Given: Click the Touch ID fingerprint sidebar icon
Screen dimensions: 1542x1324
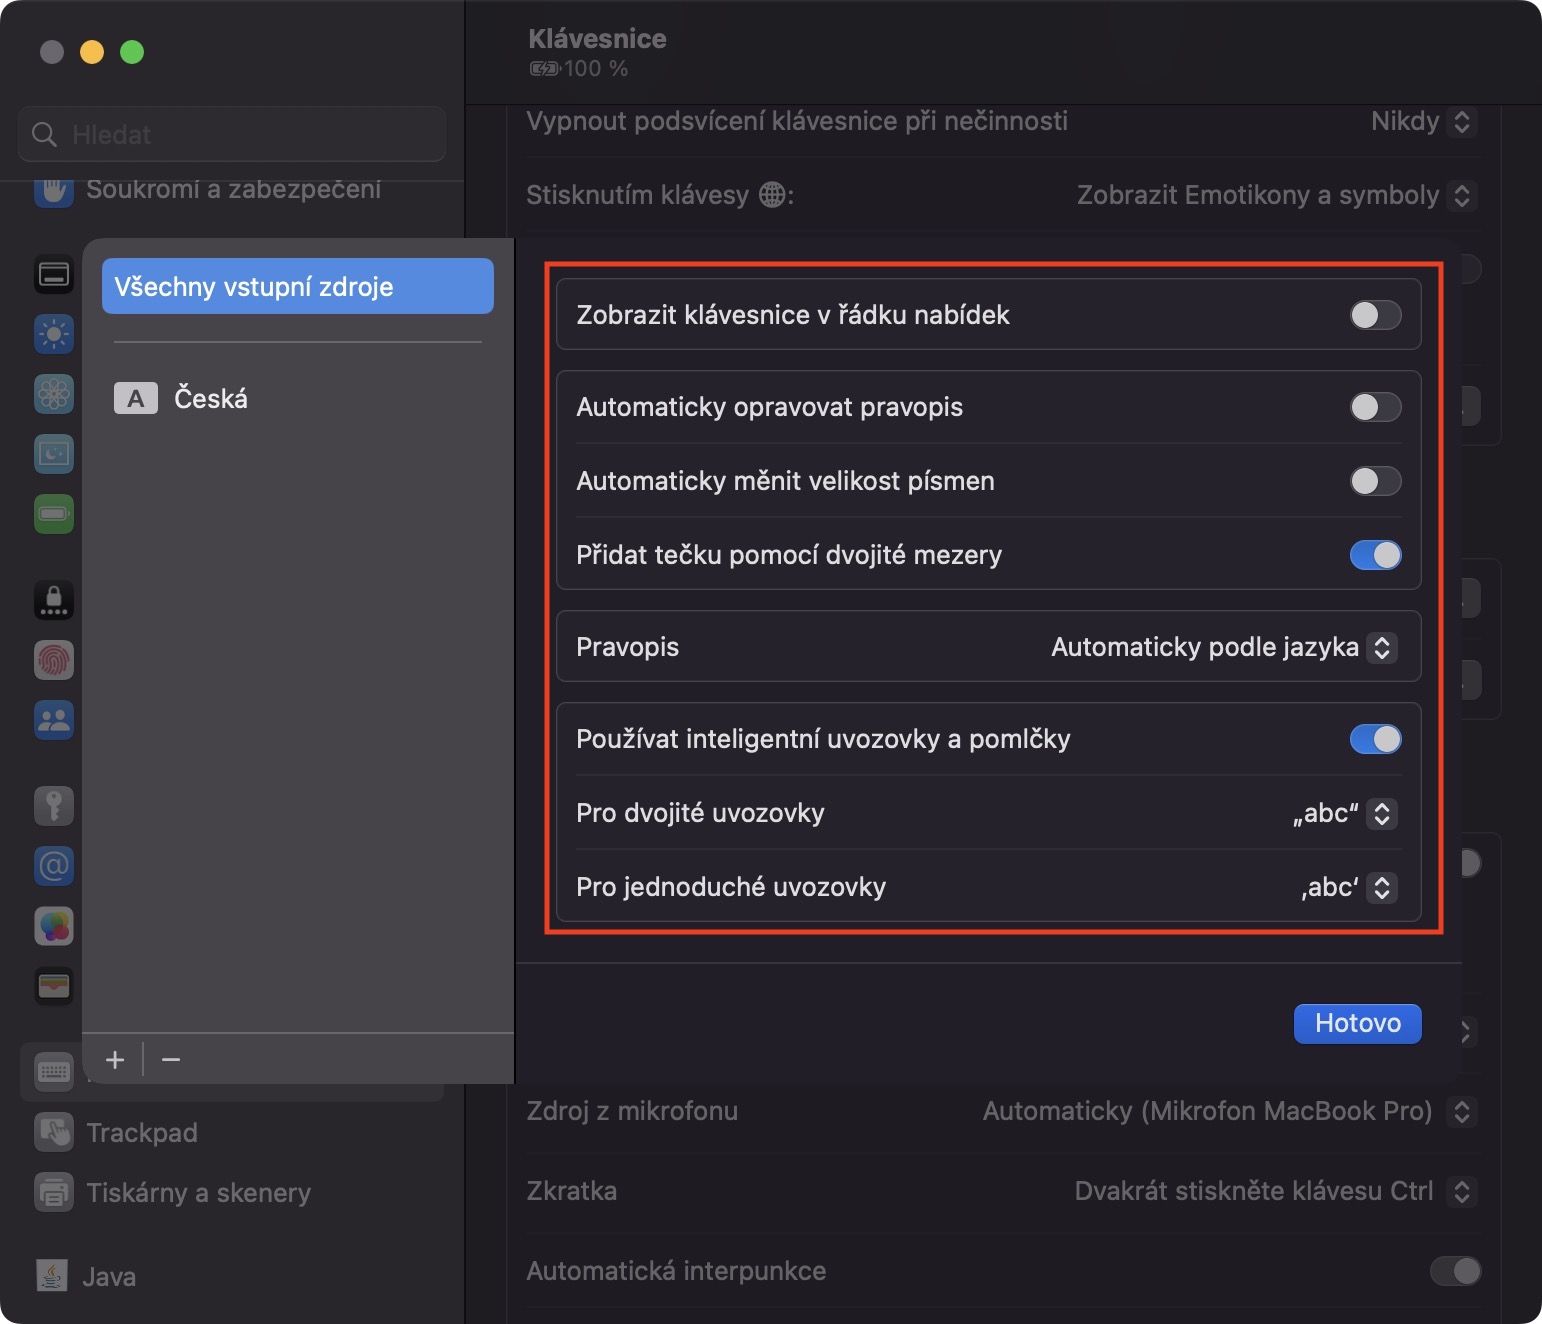Looking at the screenshot, I should [x=54, y=660].
